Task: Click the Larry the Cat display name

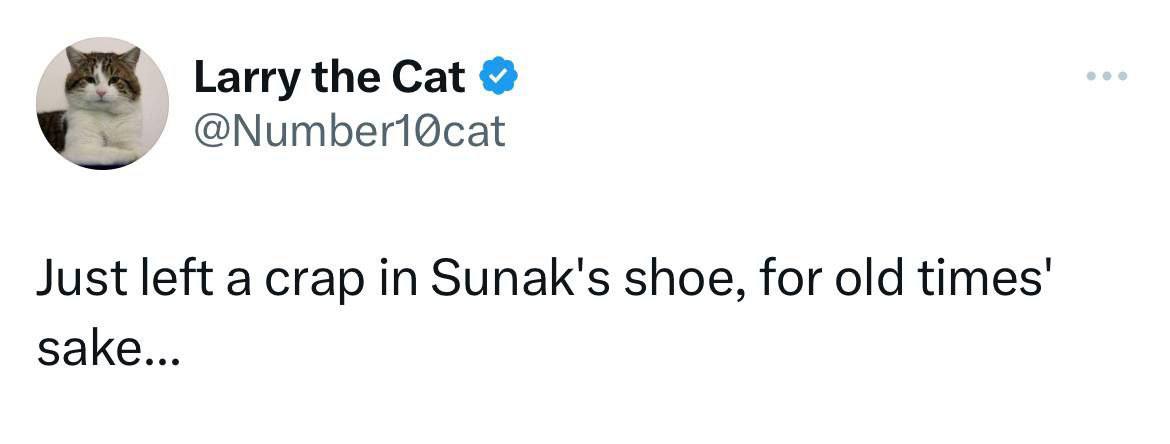Action: coord(329,78)
